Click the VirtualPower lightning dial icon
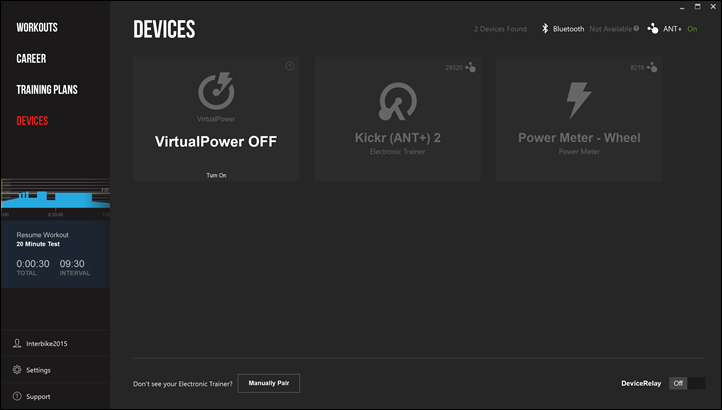Viewport: 722px width, 410px height. click(216, 90)
